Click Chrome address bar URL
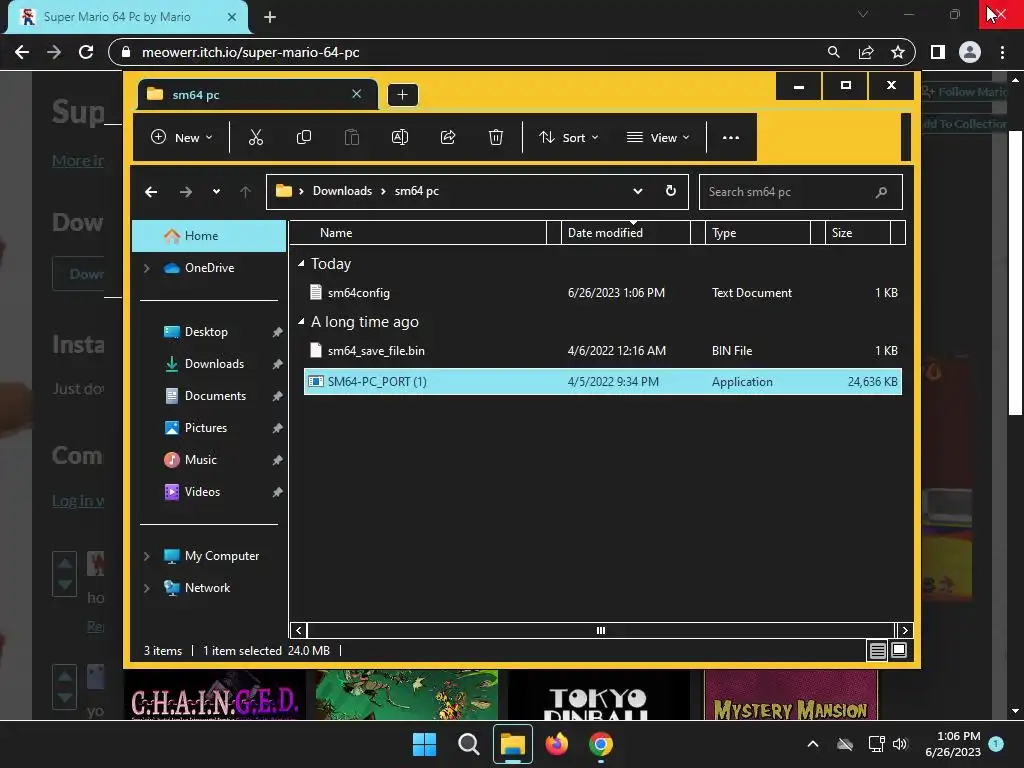Viewport: 1024px width, 768px height. click(251, 52)
